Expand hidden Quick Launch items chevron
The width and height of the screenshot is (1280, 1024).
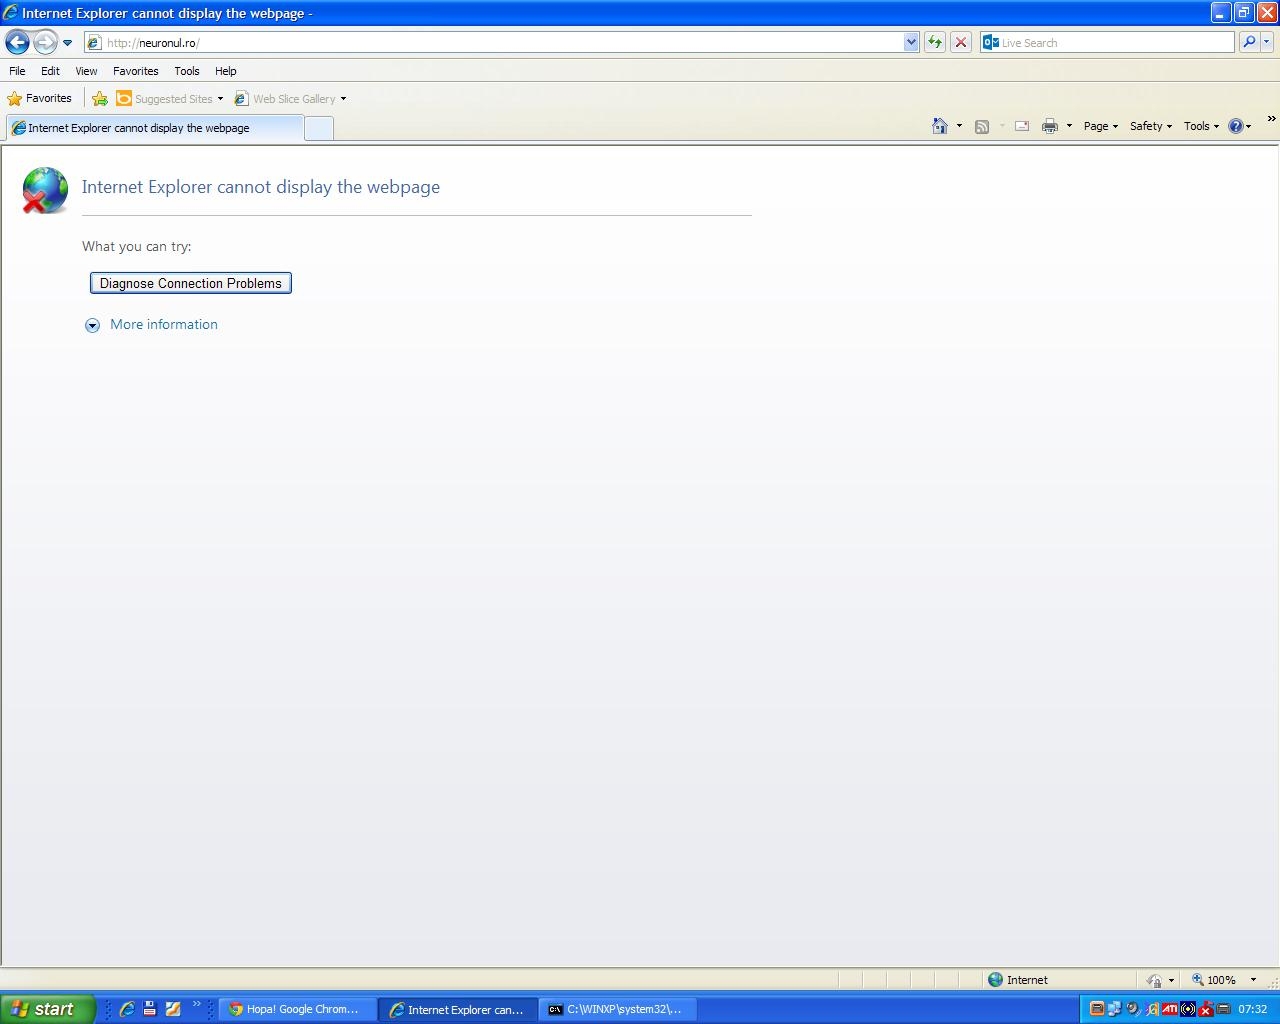click(196, 1004)
